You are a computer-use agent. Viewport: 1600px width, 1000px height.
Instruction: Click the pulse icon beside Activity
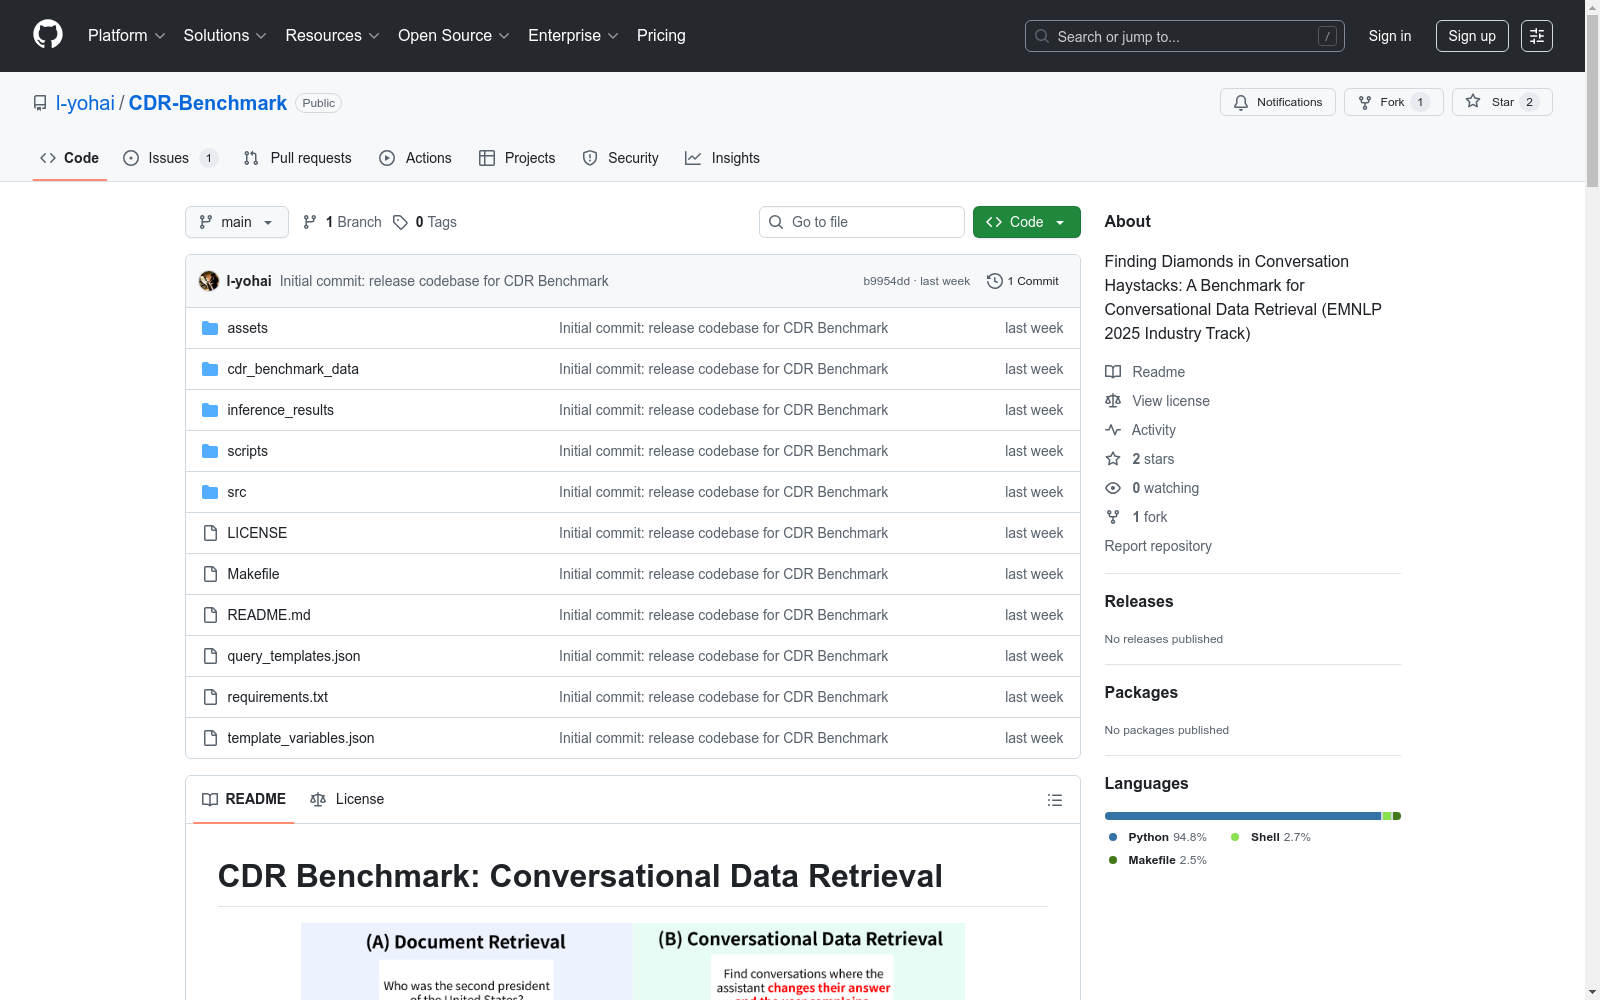[x=1113, y=430]
